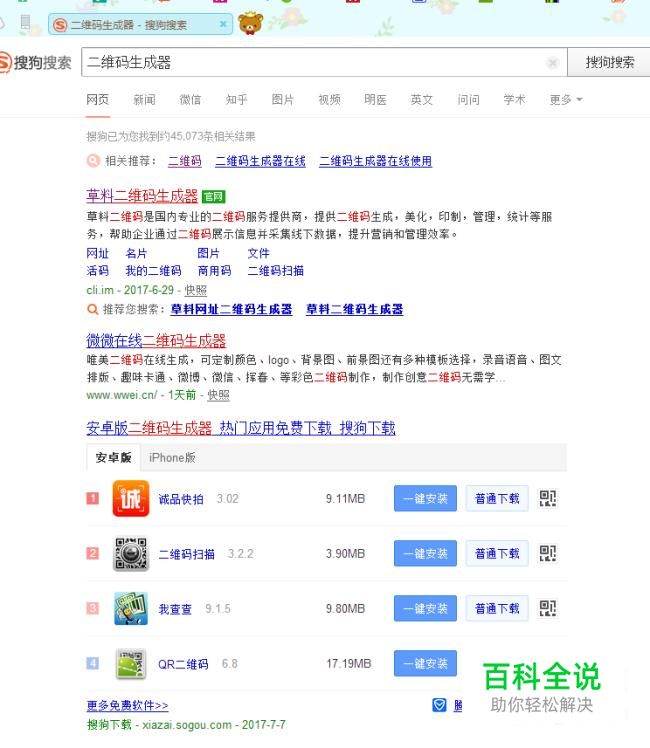Open the 二维码扫描 sublink under 草料
Image resolution: width=650 pixels, height=748 pixels.
point(276,271)
